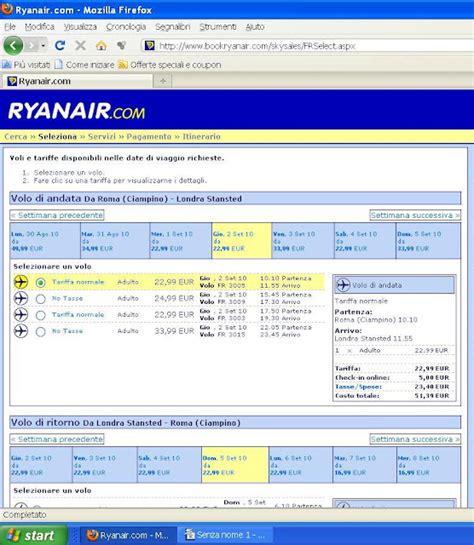Click Settimana precedente for return flight
Image resolution: width=474 pixels, height=545 pixels.
tap(57, 439)
